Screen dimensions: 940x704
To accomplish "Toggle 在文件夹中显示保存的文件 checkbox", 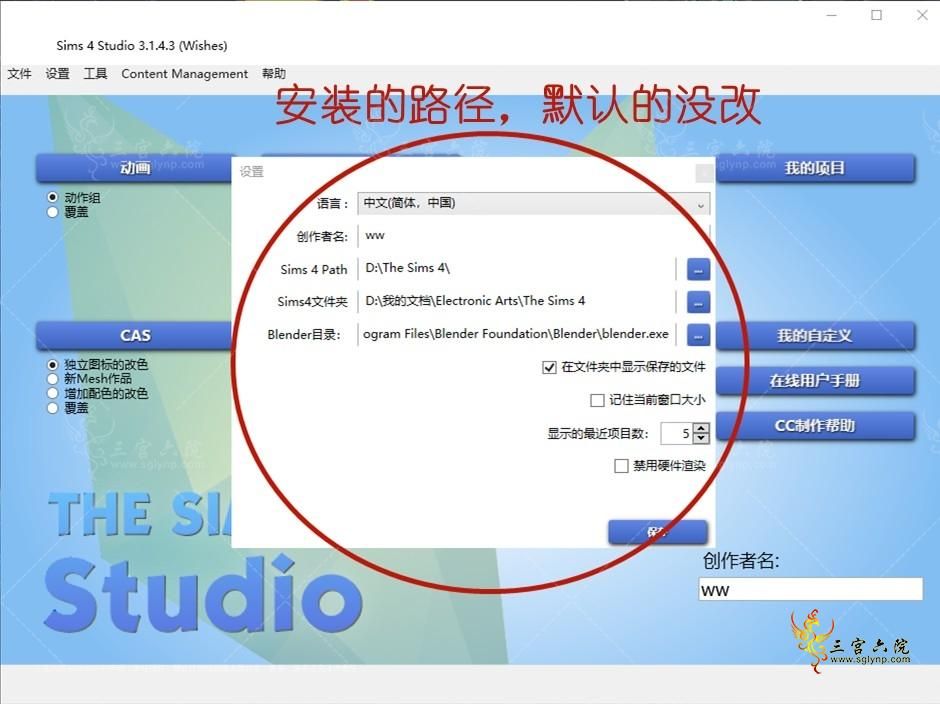I will point(549,367).
